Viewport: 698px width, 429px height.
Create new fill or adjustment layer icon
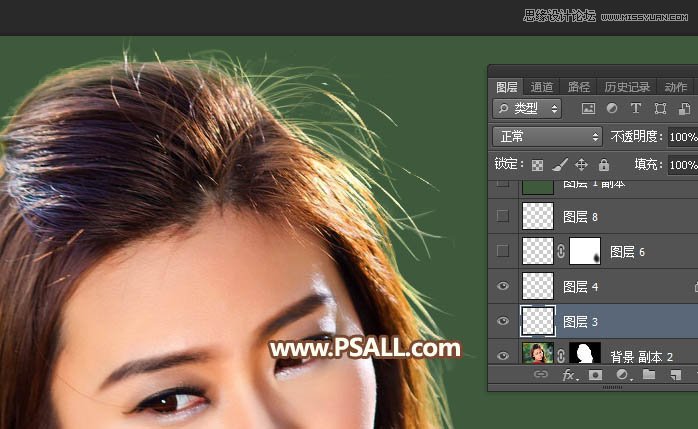[x=624, y=375]
